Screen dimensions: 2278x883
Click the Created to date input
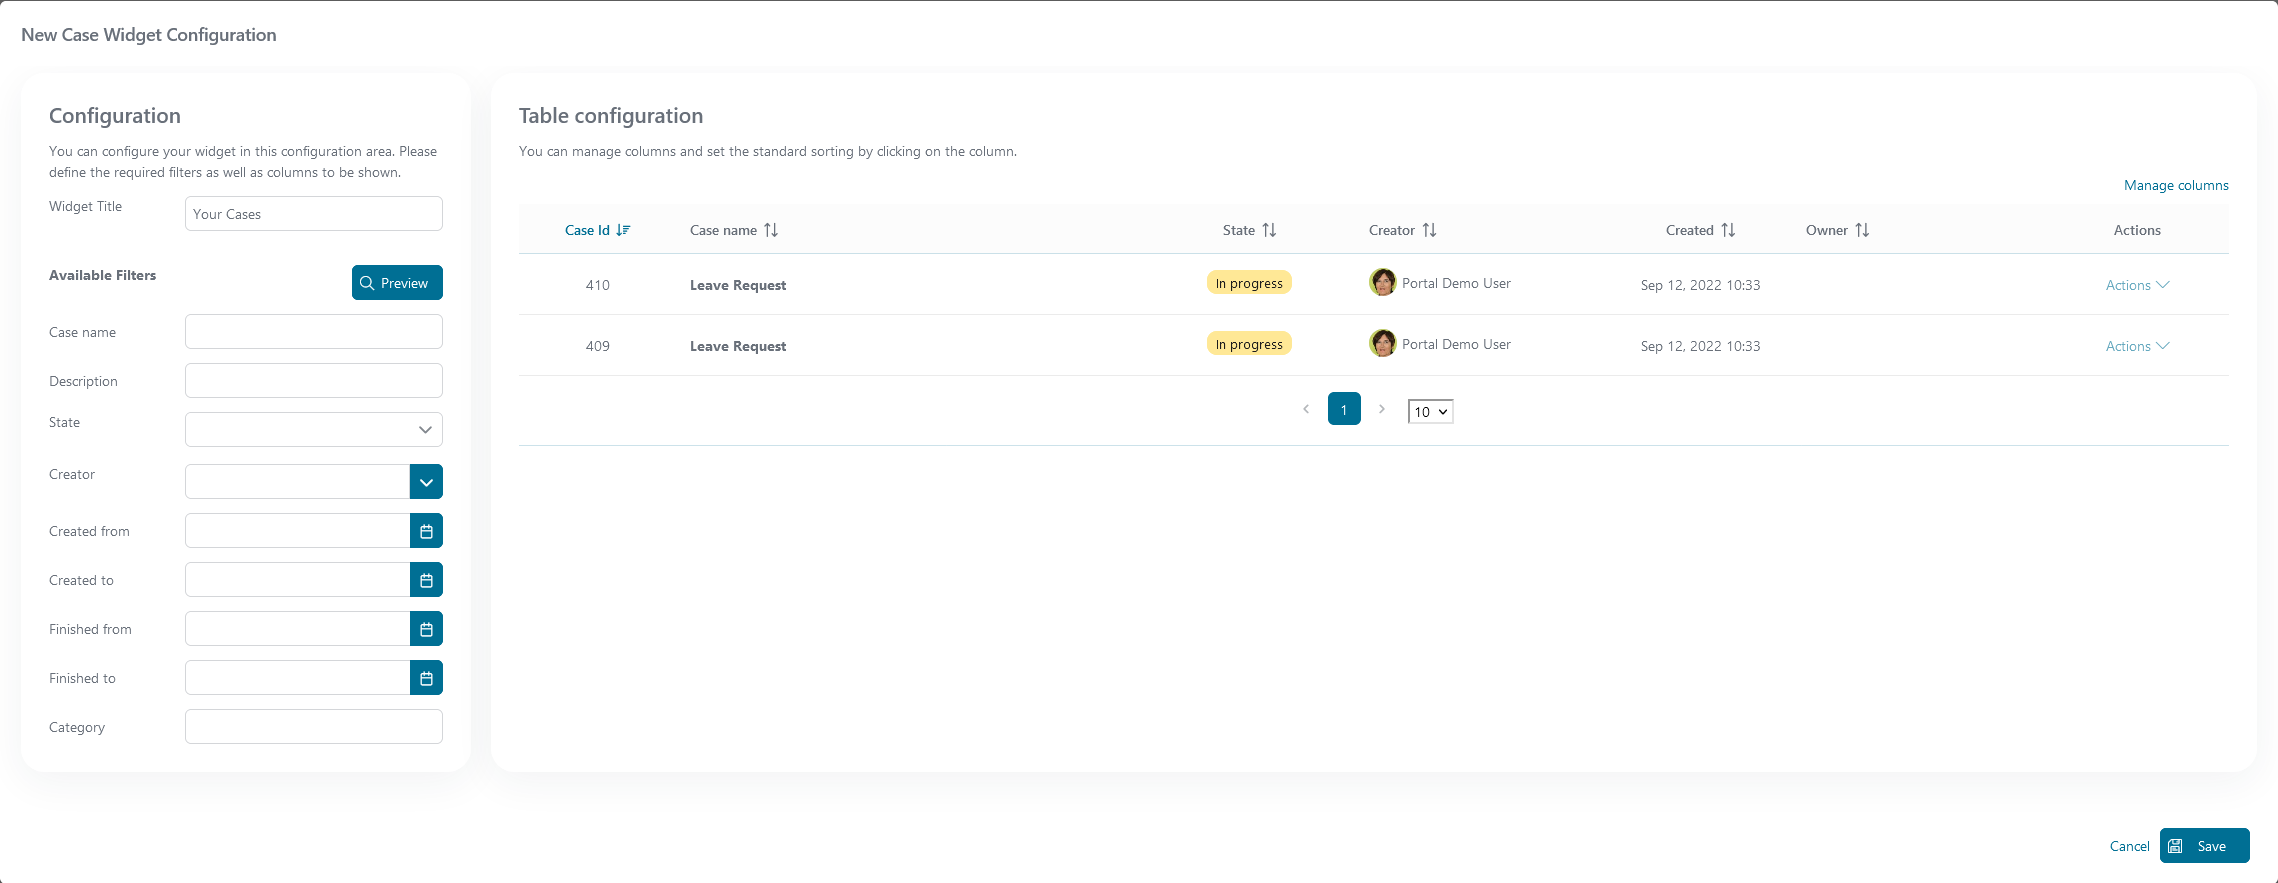[x=297, y=580]
